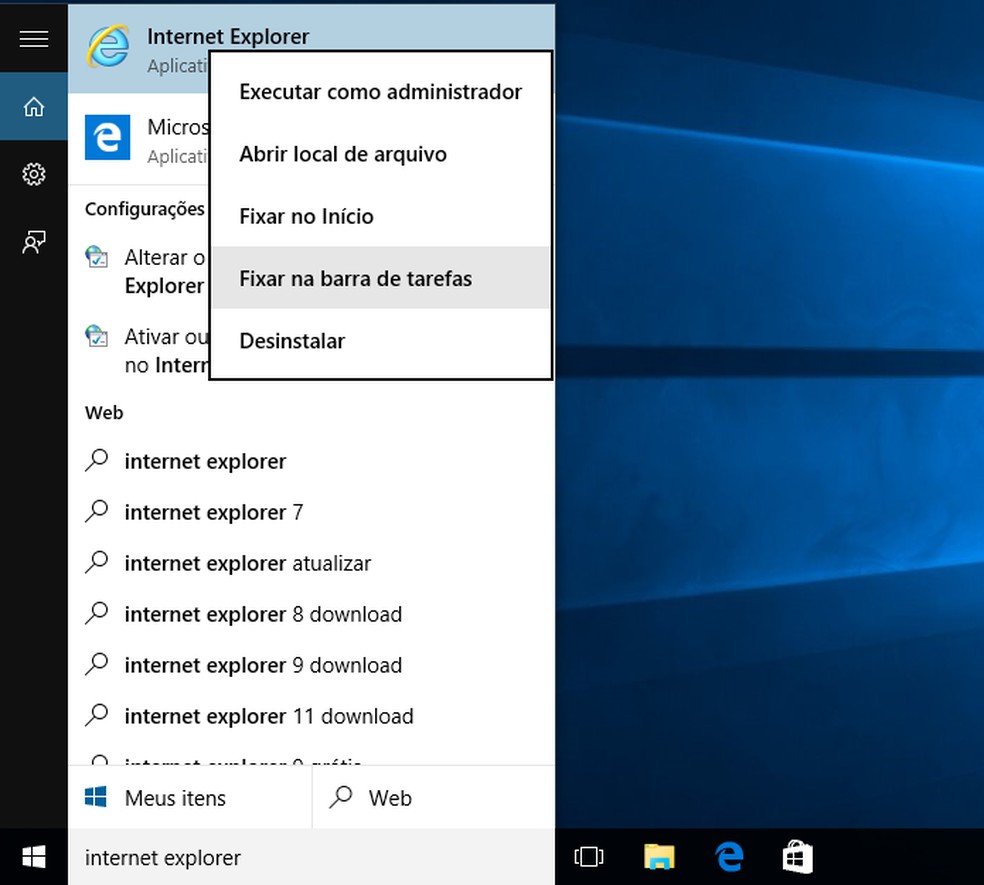
Task: Choose 'Fixar na barra de tarefas'
Action: tap(355, 278)
